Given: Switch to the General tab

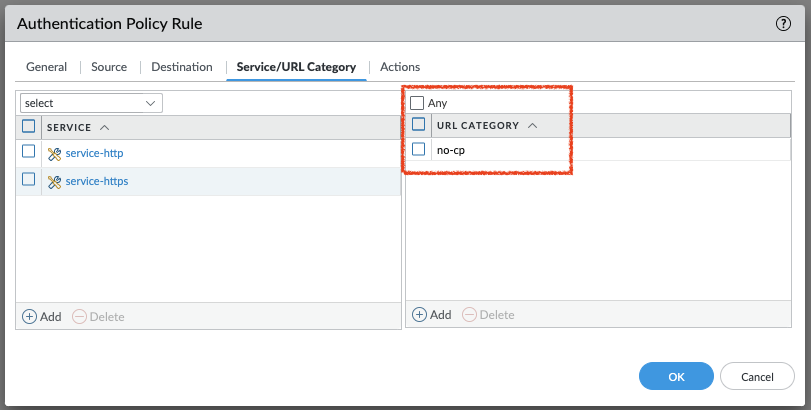Looking at the screenshot, I should 47,67.
